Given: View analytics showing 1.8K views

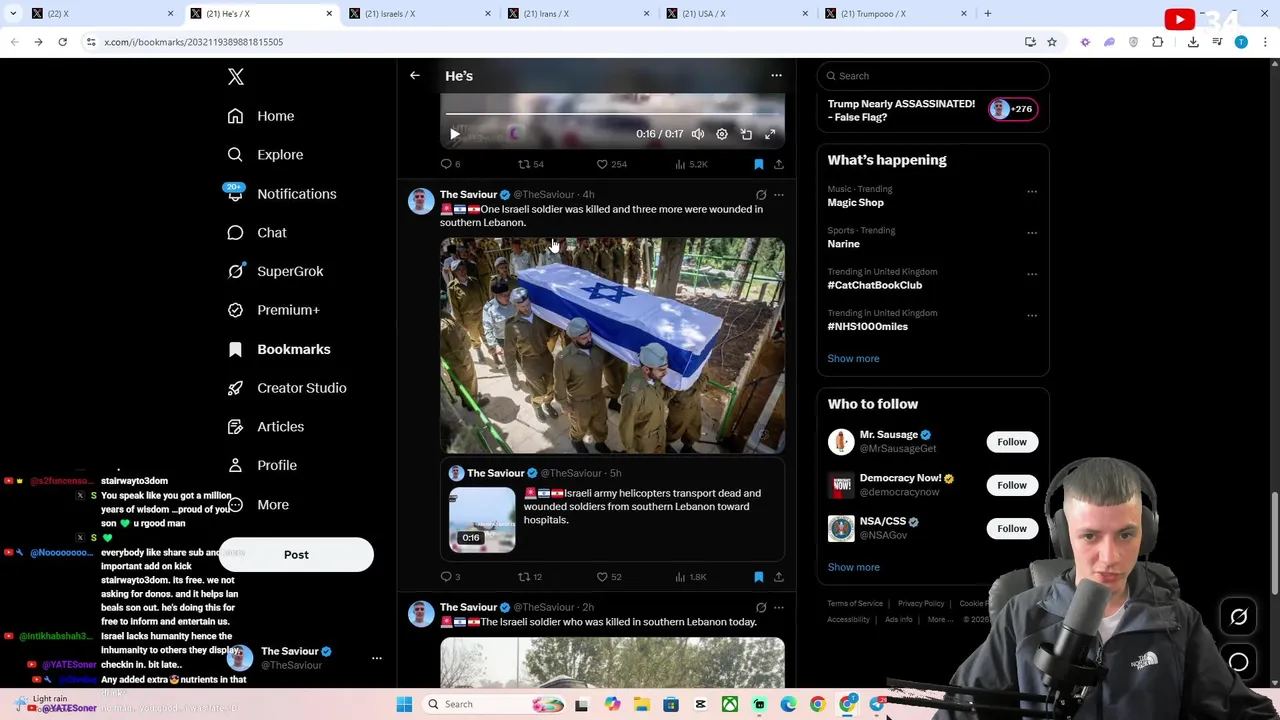Looking at the screenshot, I should [691, 577].
